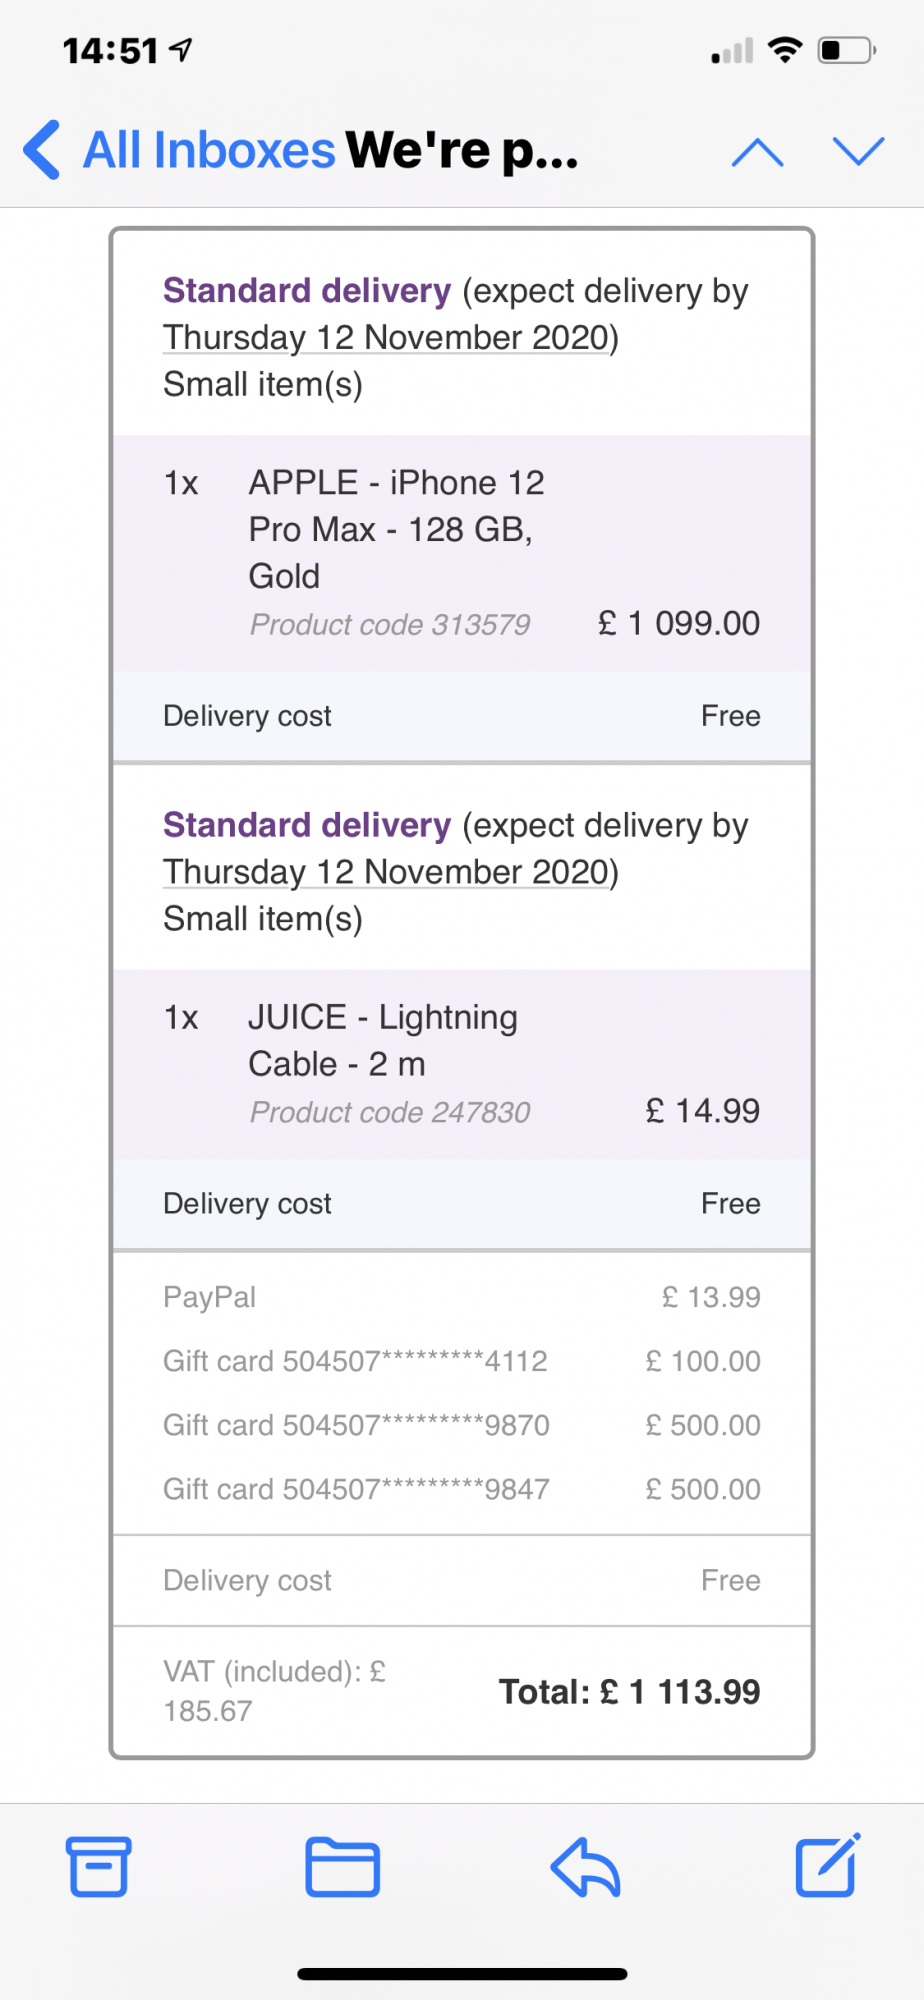Tap the location arrow in status bar
The height and width of the screenshot is (2000, 924).
[181, 50]
